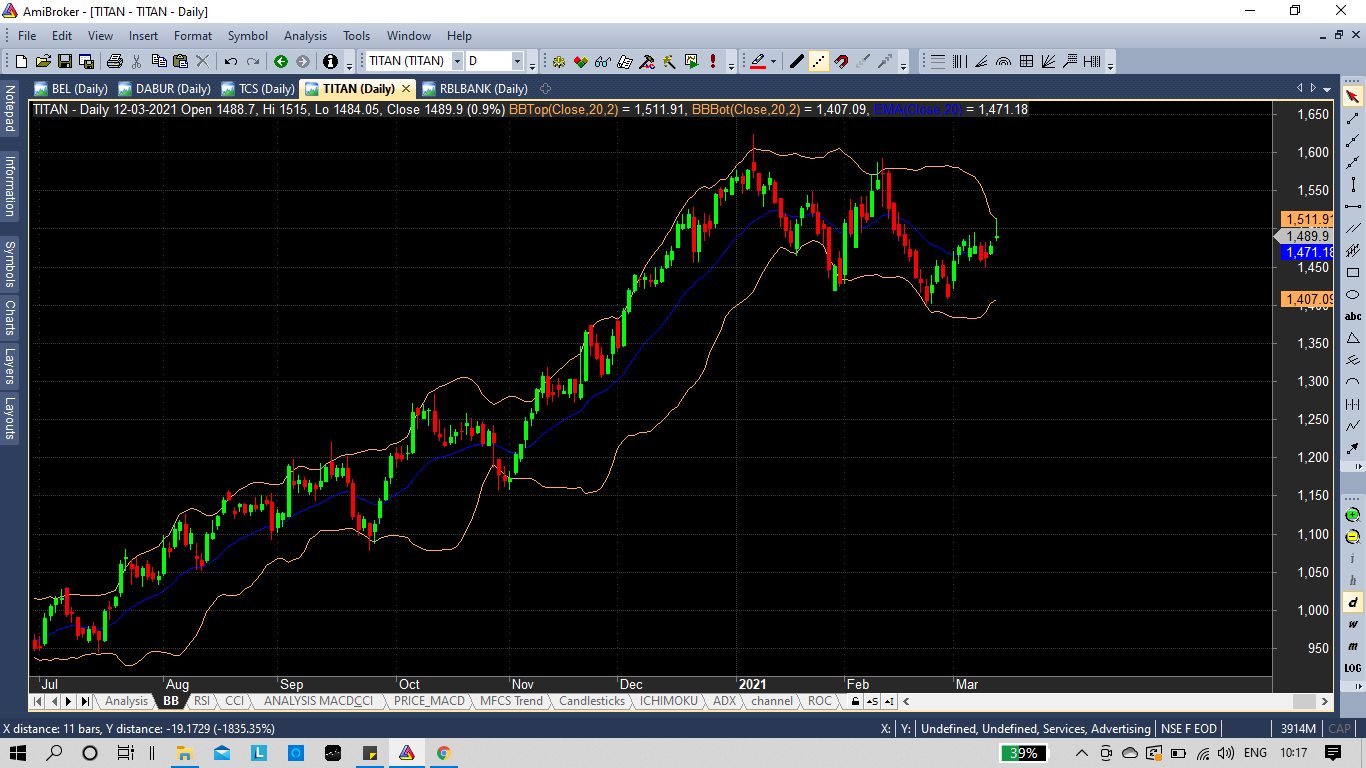Select the grid study icon

pos(1026,61)
